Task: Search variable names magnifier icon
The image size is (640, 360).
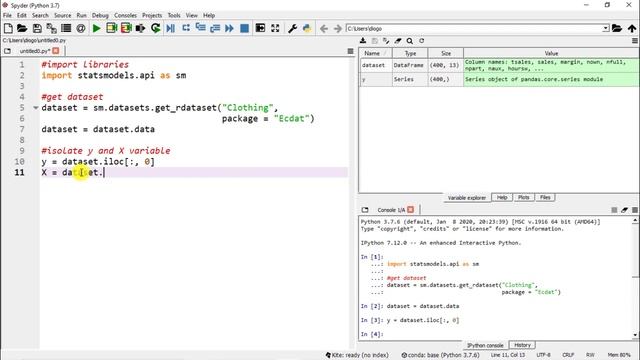Action: coord(410,41)
